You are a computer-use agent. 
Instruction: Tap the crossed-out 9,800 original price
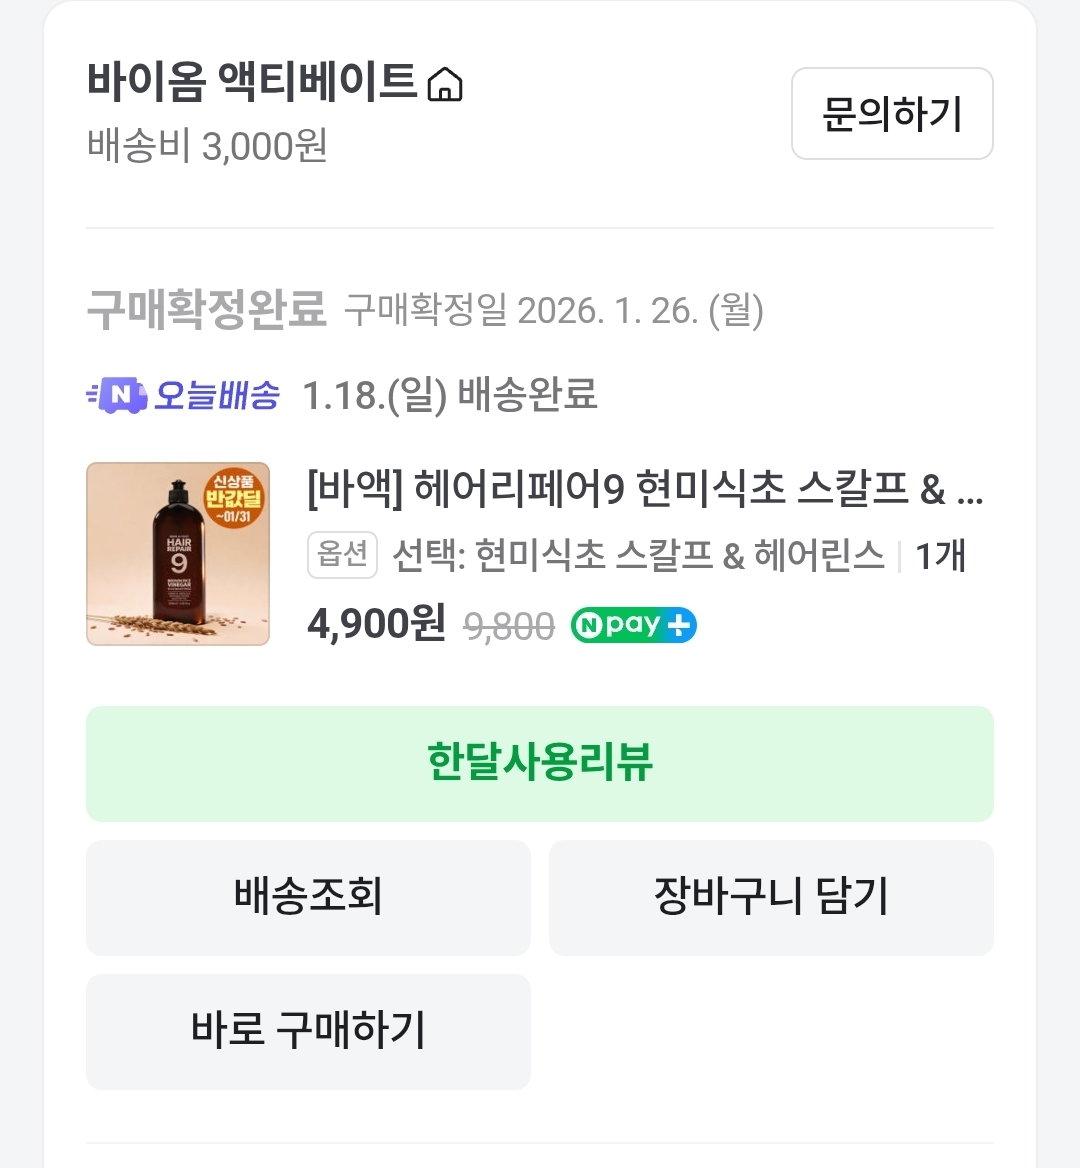click(x=509, y=627)
